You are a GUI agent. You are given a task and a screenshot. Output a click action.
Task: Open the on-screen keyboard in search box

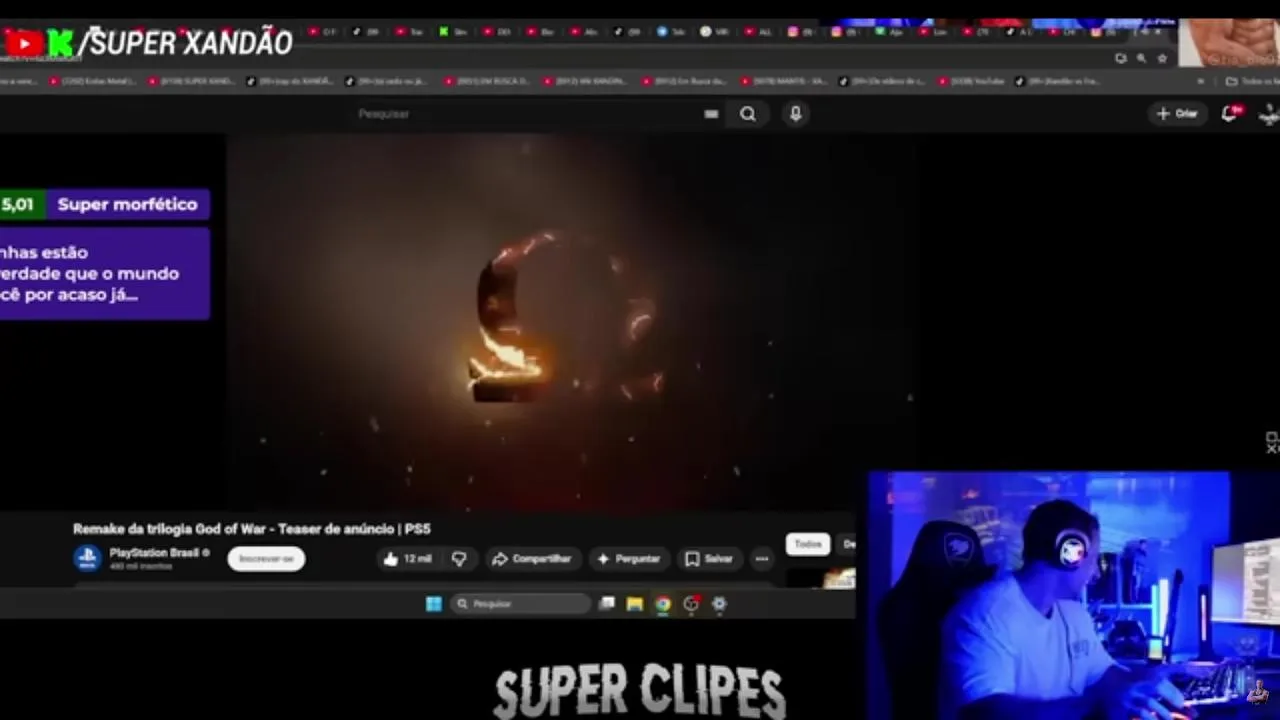point(711,114)
